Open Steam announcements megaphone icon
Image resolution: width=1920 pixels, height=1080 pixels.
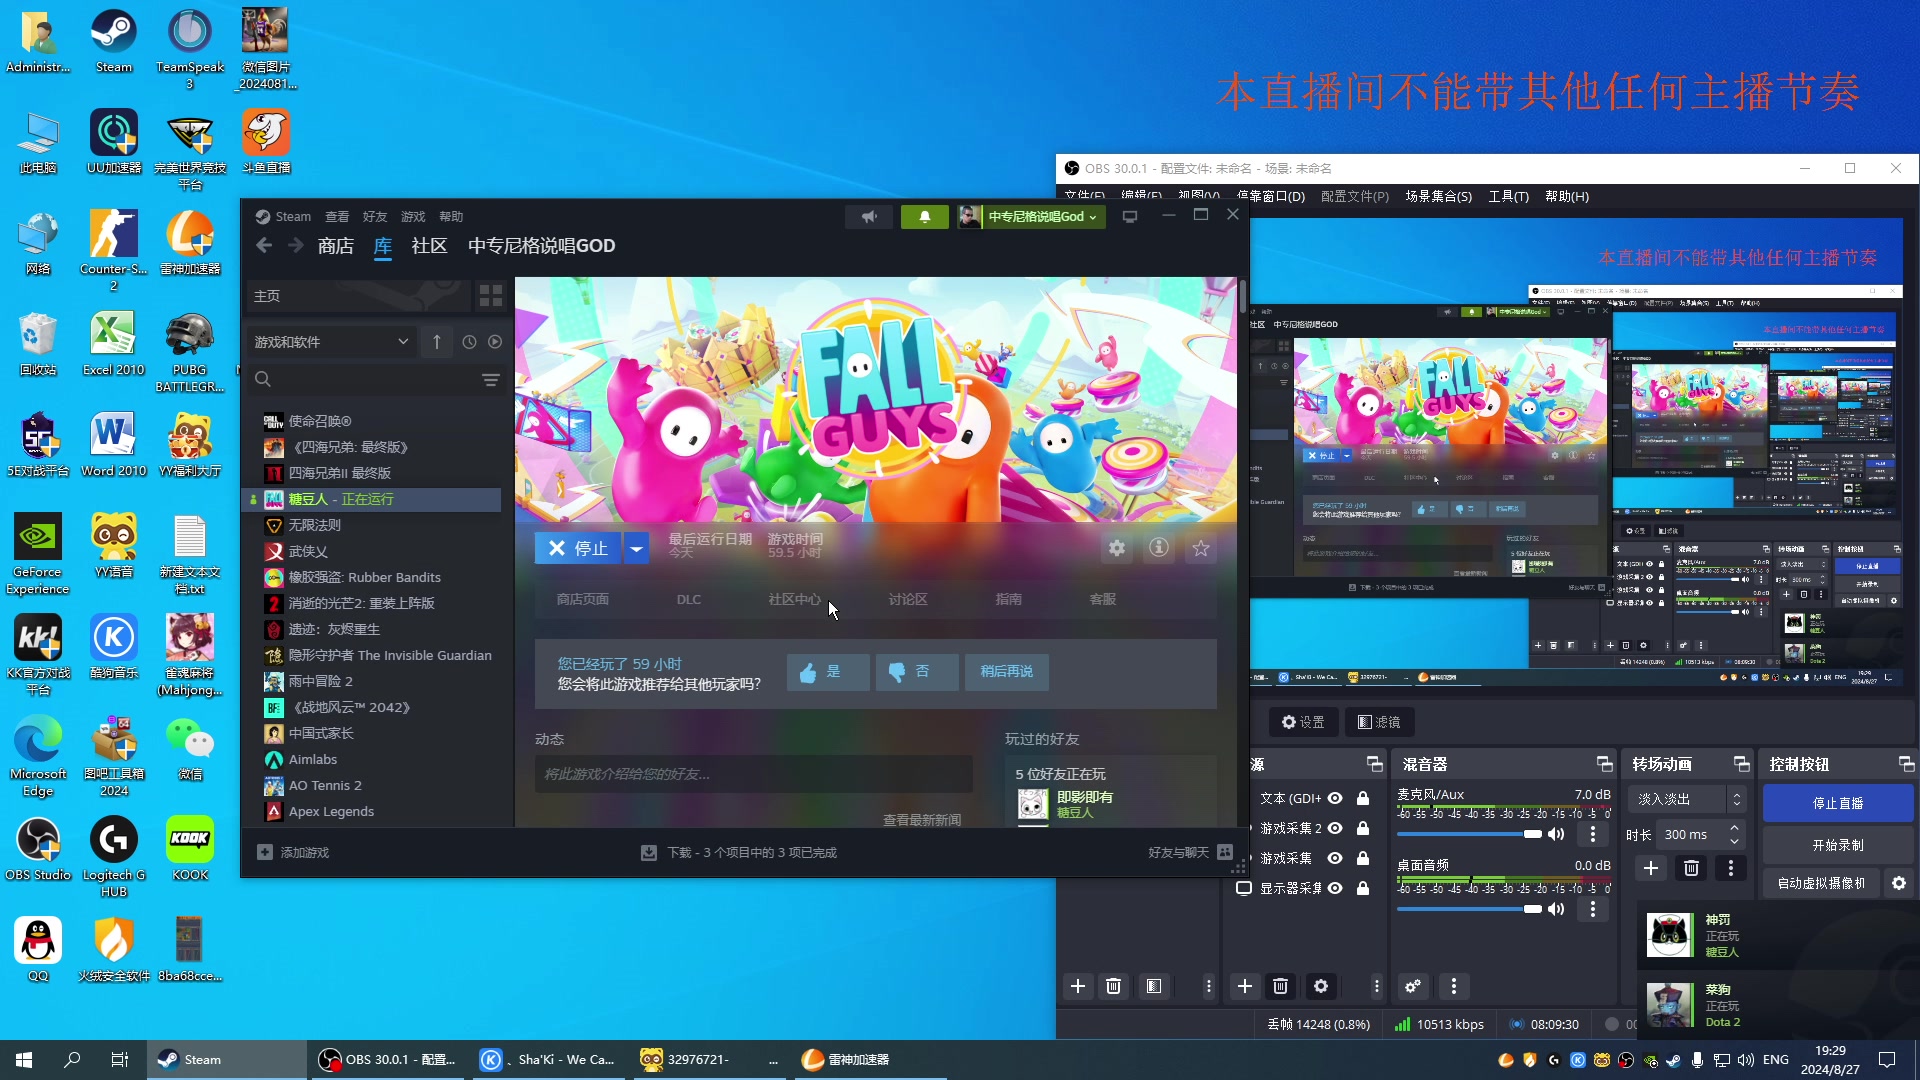(869, 216)
